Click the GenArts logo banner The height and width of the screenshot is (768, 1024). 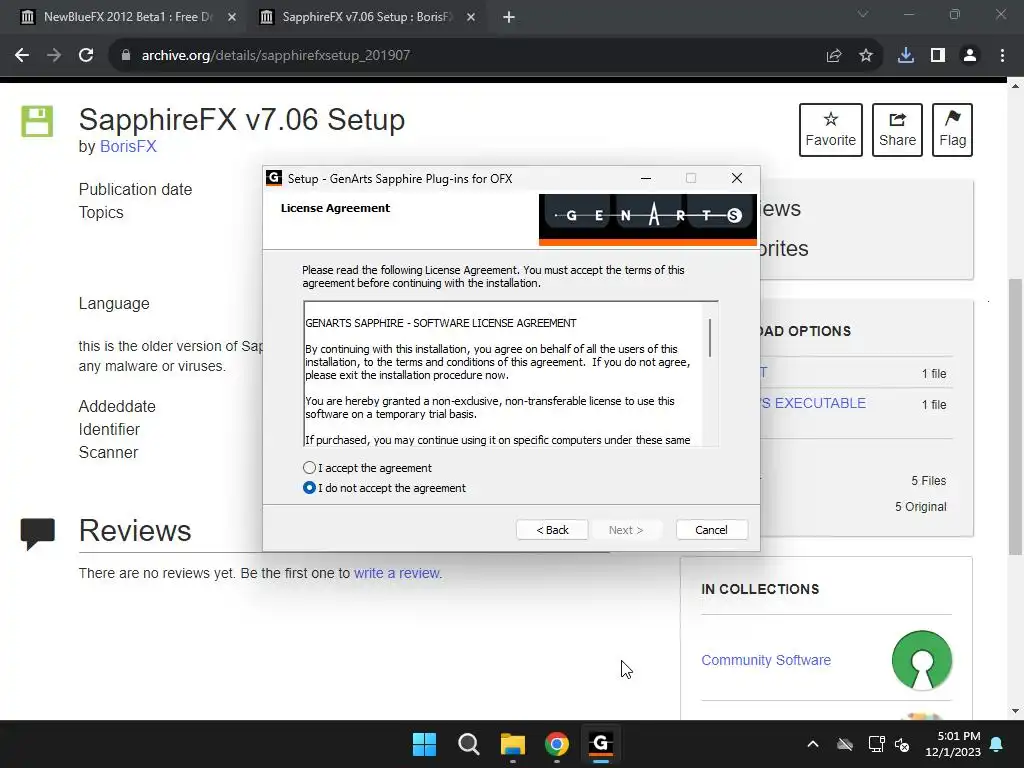pos(648,219)
